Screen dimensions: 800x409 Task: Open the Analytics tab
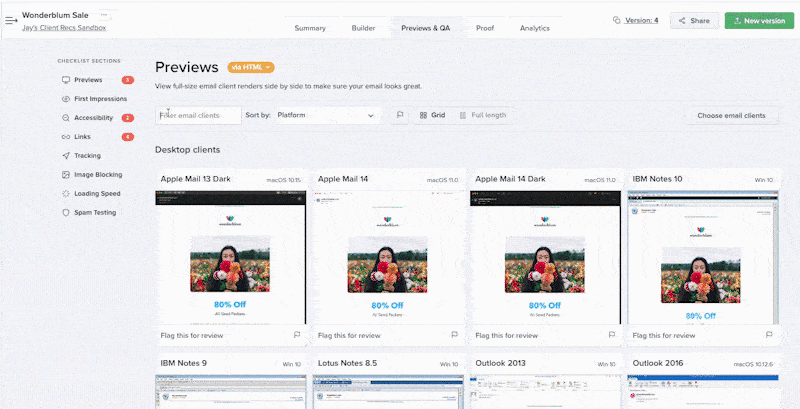click(535, 28)
